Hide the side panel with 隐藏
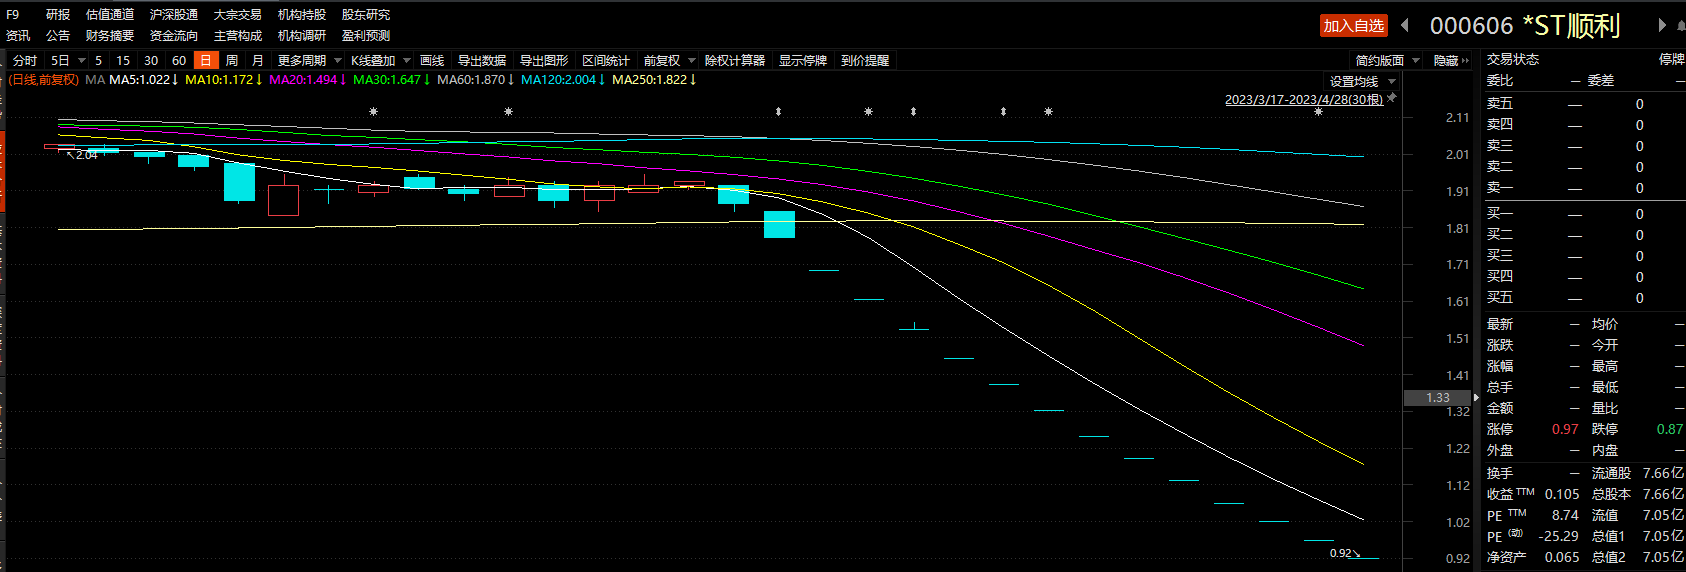 (x=1450, y=61)
